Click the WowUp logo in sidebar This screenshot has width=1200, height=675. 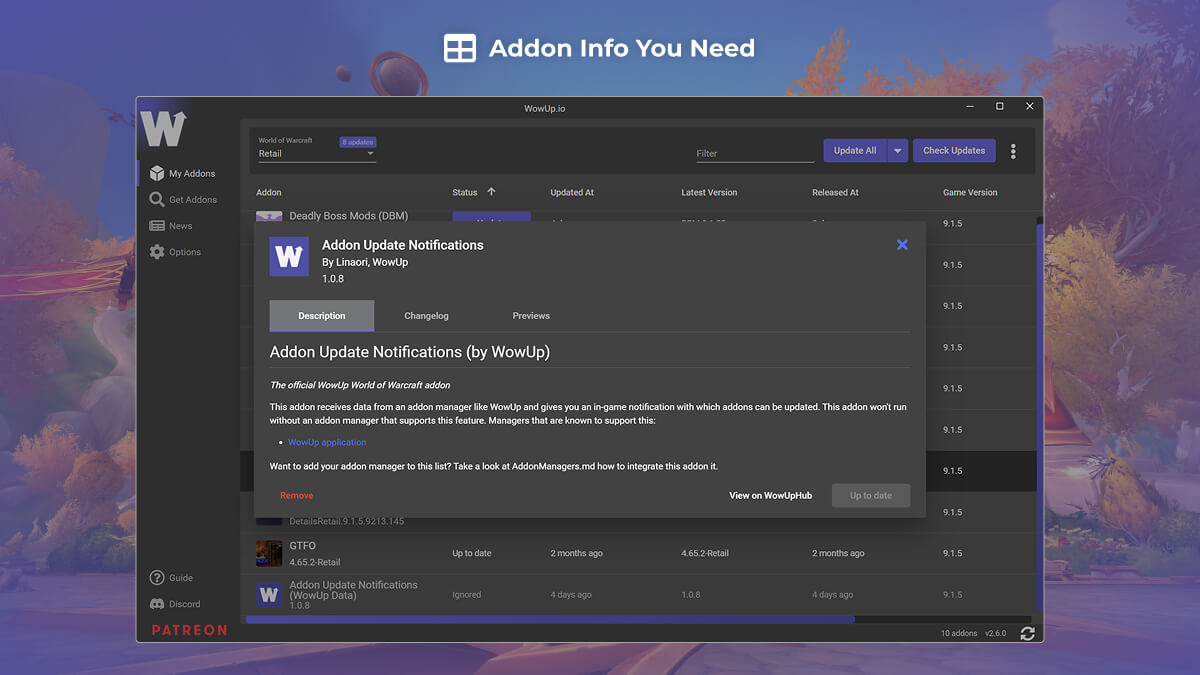(x=163, y=128)
